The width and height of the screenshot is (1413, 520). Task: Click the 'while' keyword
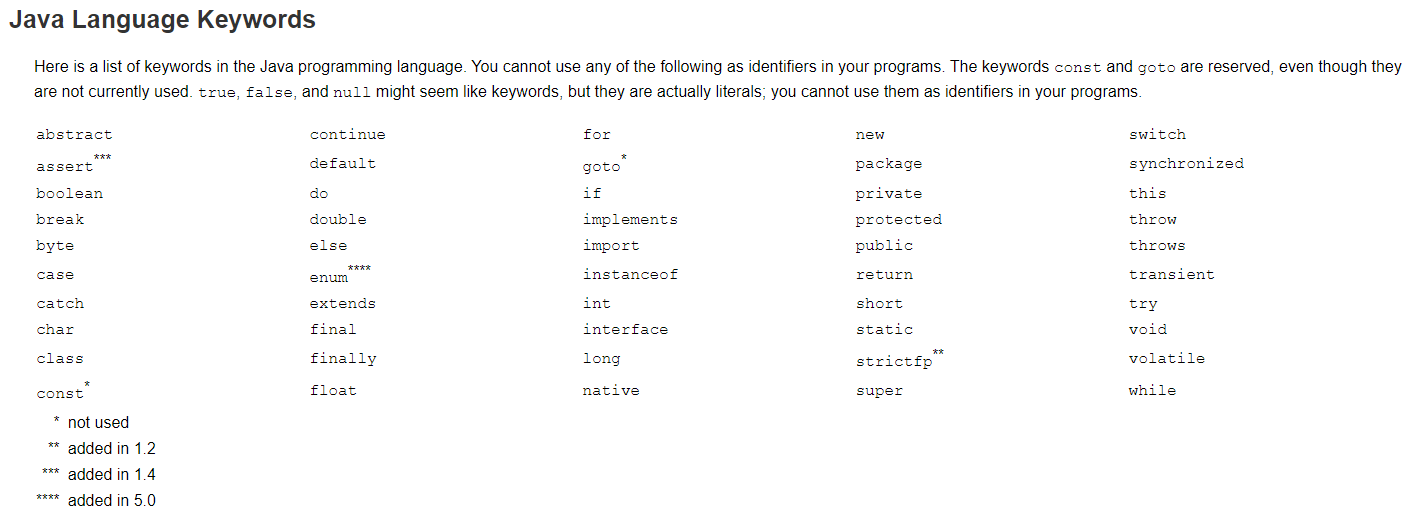[x=1152, y=391]
